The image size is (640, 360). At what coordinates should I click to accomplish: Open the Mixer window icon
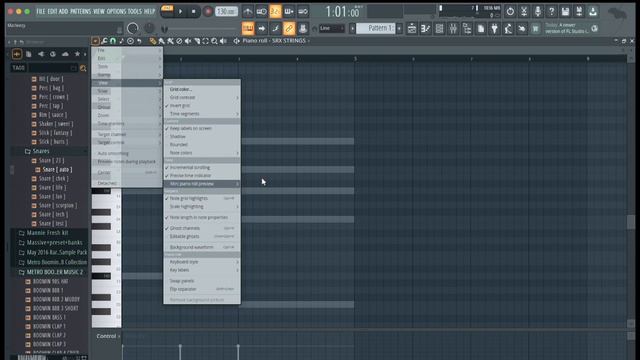pos(453,28)
